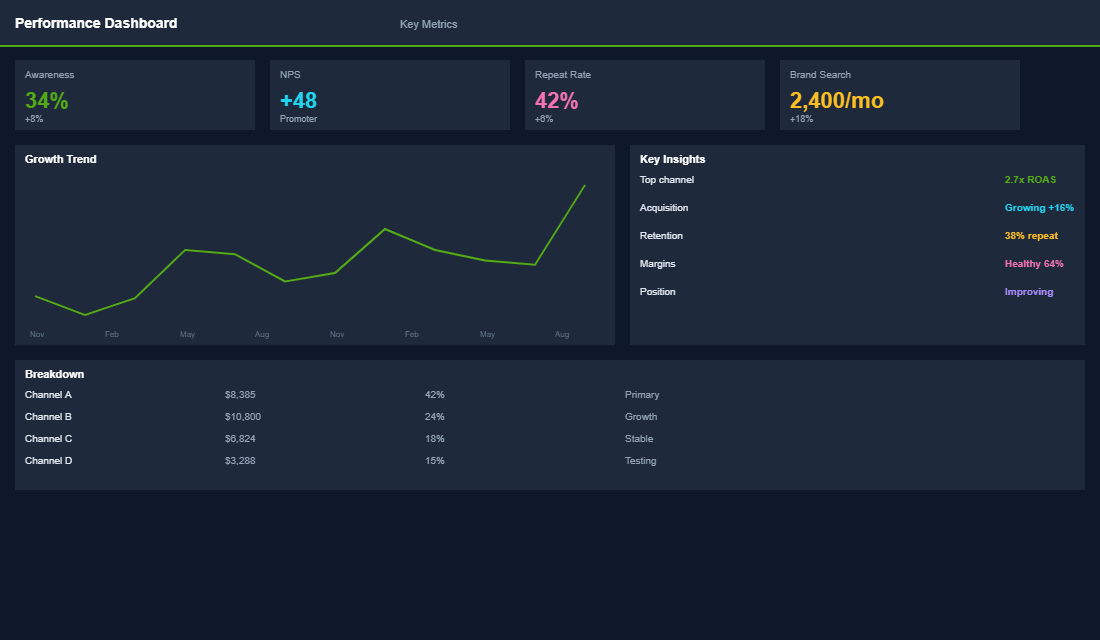Select the Performance Dashboard title

tap(96, 22)
